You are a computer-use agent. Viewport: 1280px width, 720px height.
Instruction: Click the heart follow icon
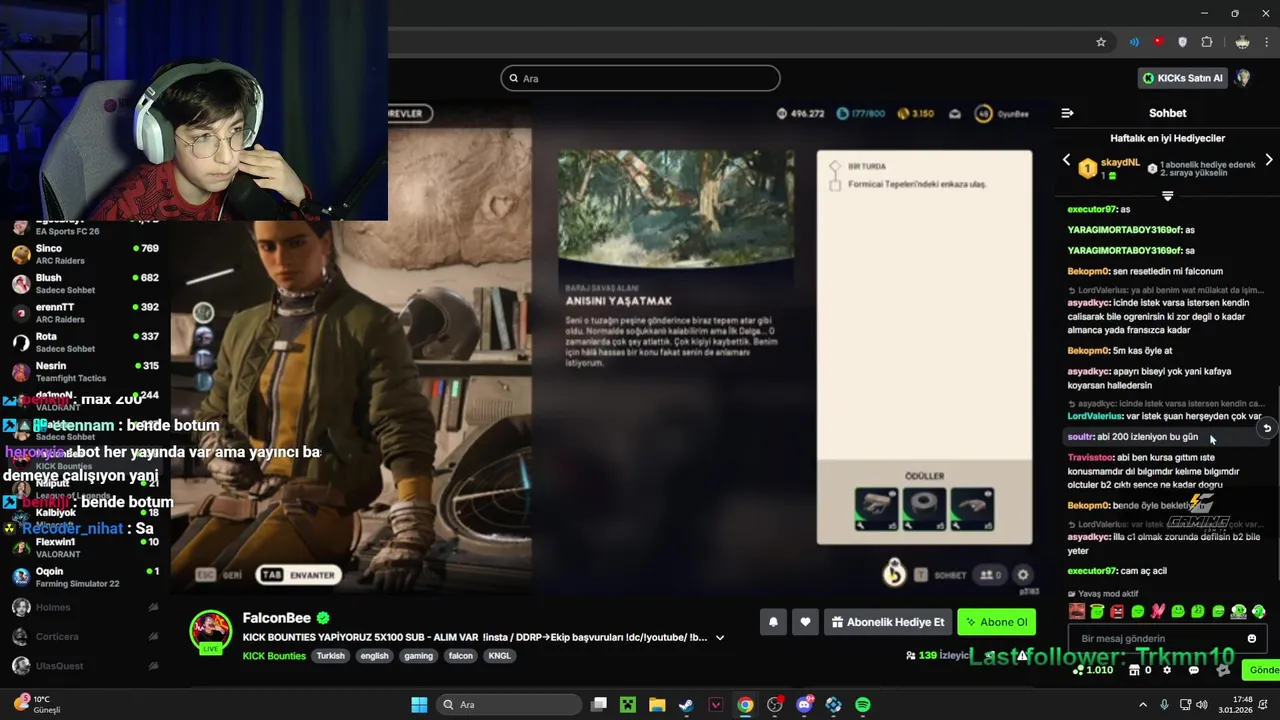(805, 622)
